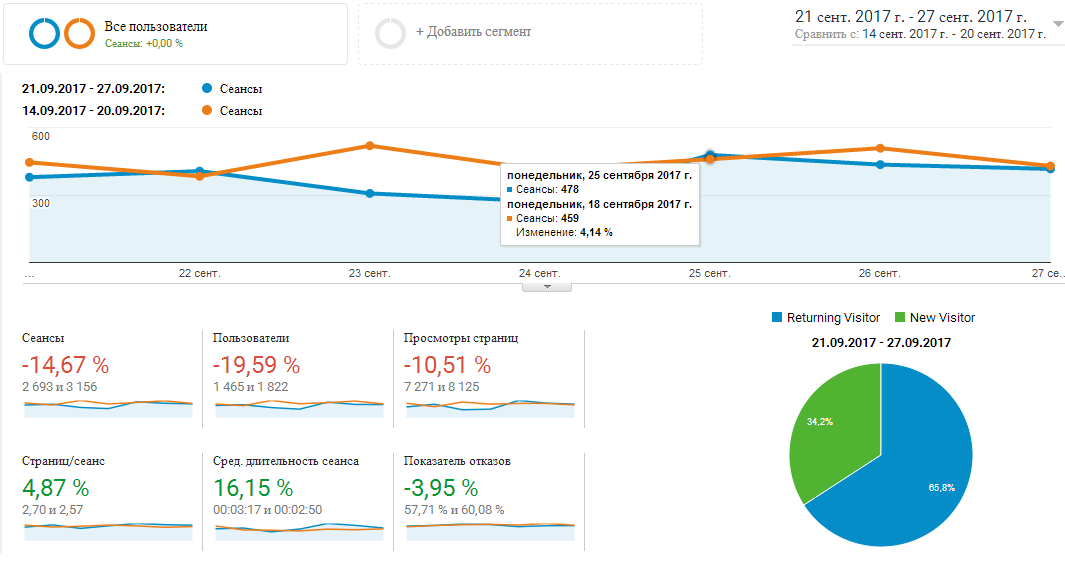Click orange data point at 27 сент.

tap(1051, 166)
